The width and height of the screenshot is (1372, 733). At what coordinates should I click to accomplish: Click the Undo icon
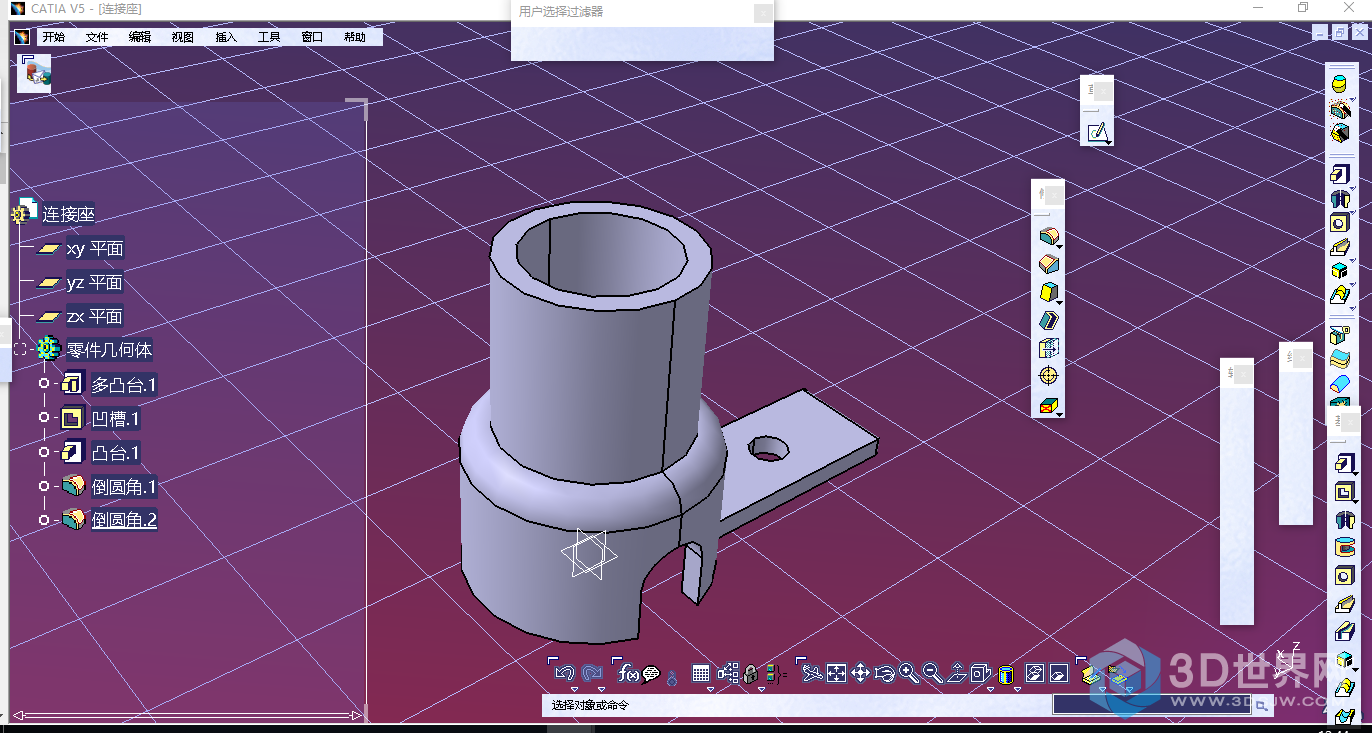pyautogui.click(x=564, y=673)
